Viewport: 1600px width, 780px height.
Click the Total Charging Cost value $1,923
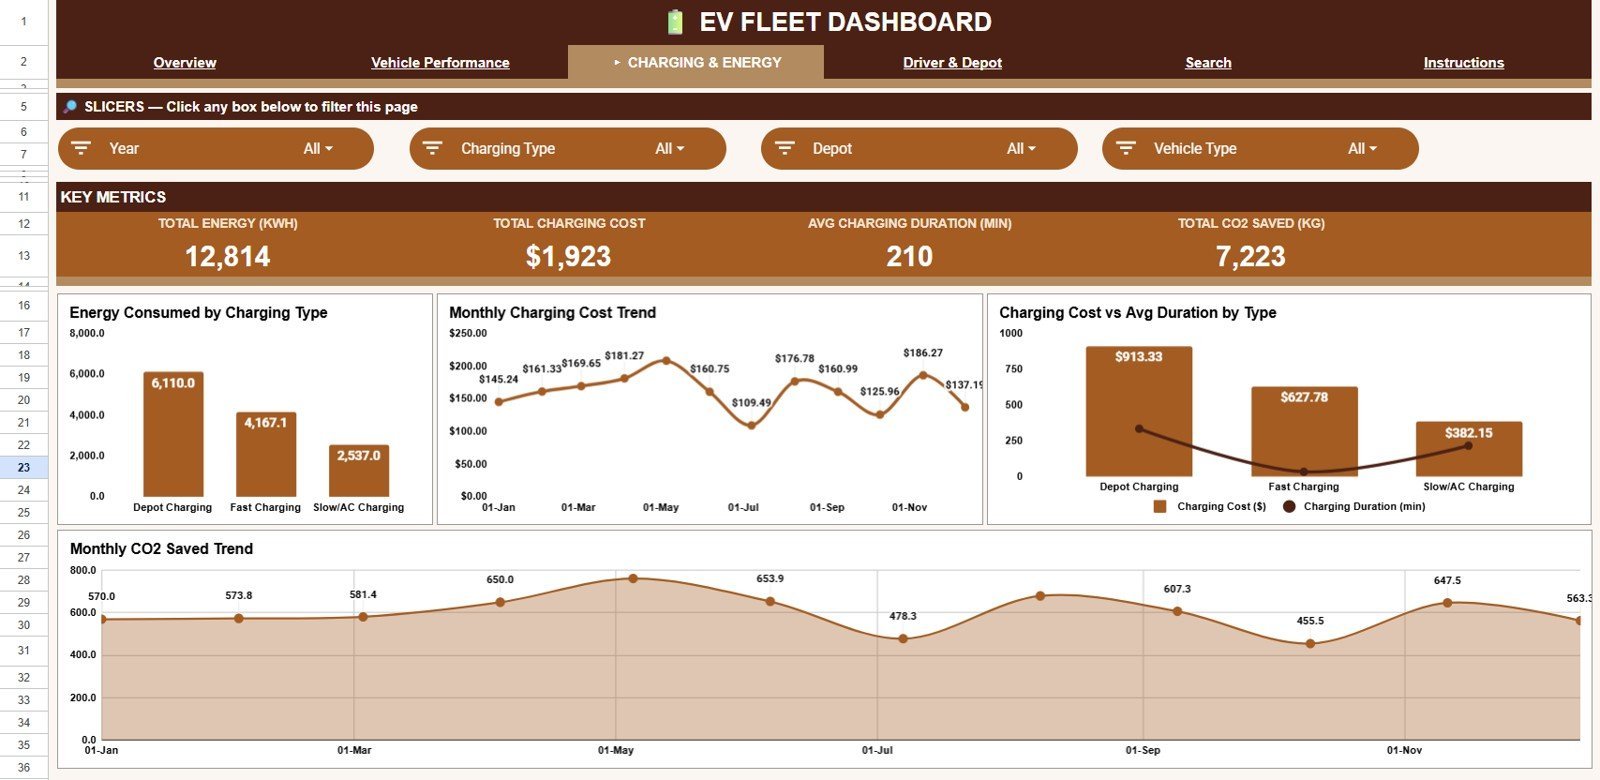pyautogui.click(x=569, y=257)
